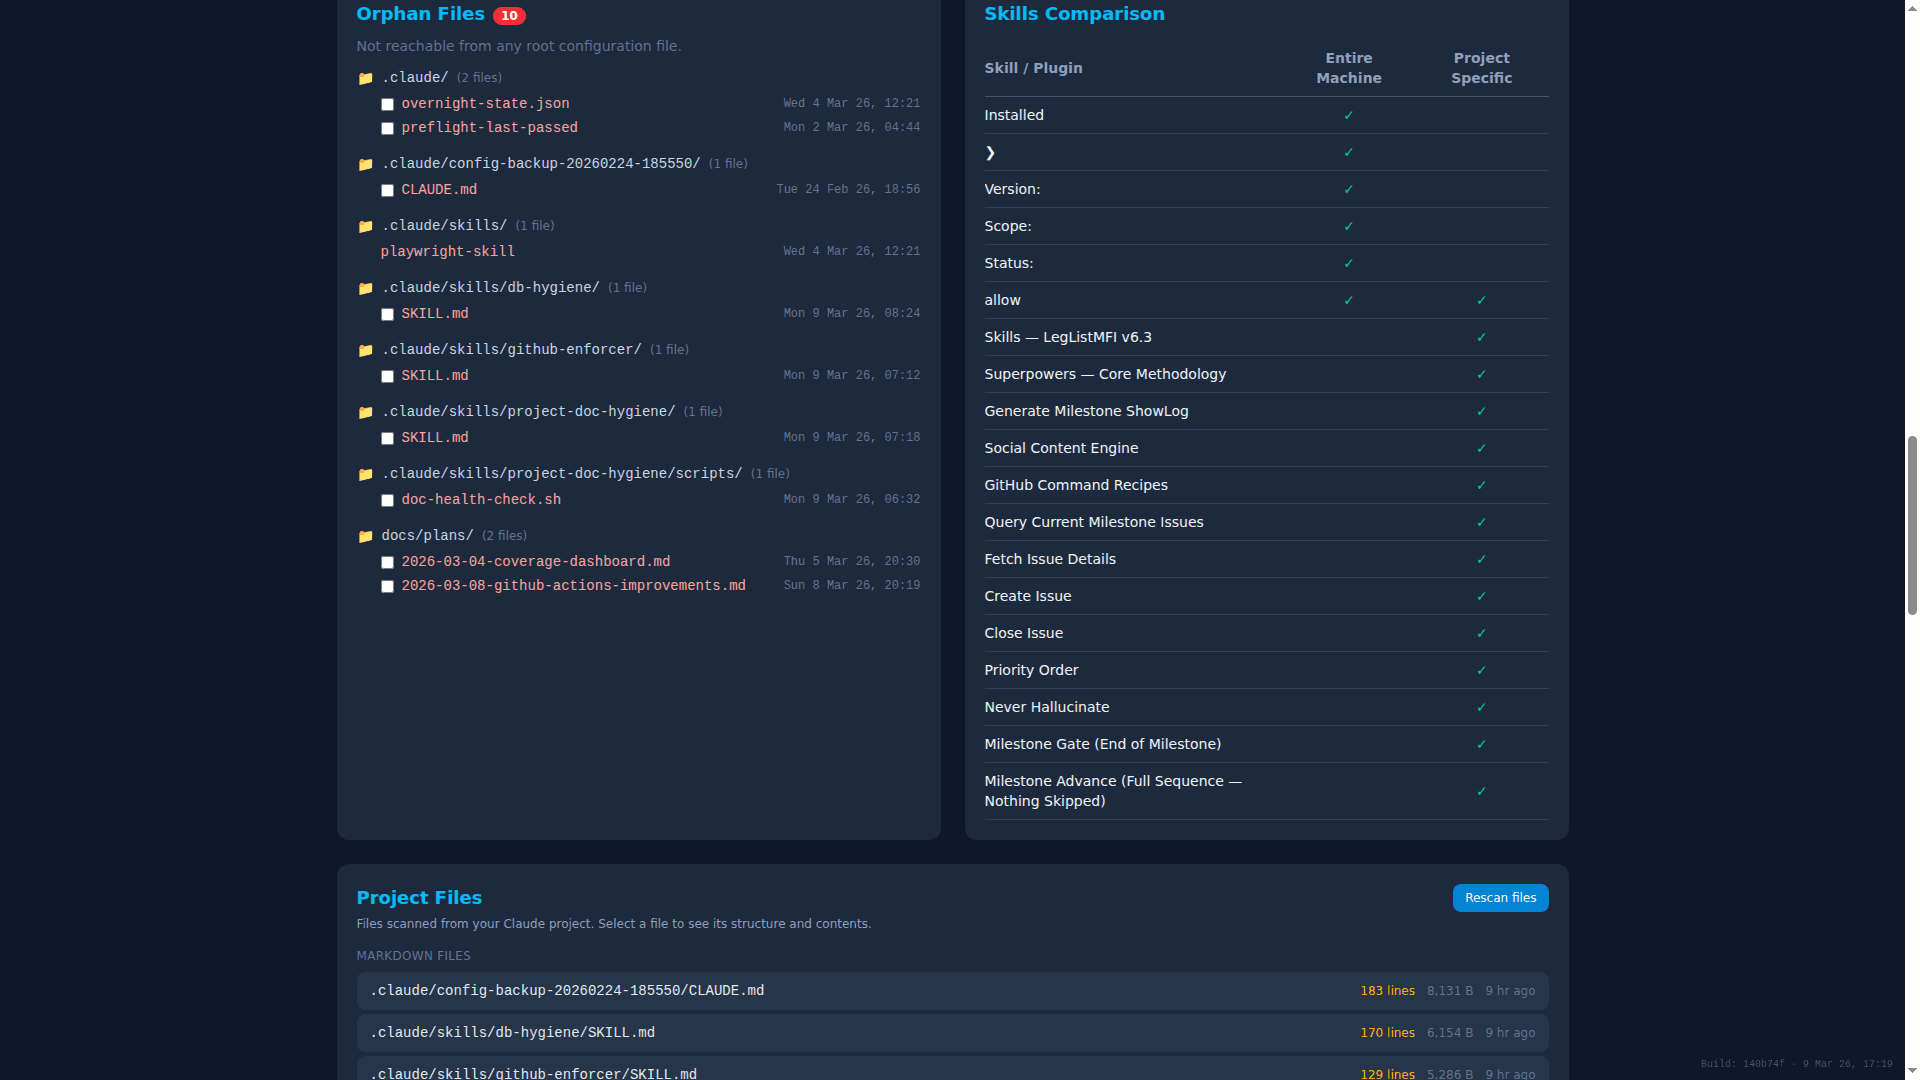Click the folder icon beside project-doc-hygiene/scripts/
The height and width of the screenshot is (1080, 1920).
pos(366,473)
